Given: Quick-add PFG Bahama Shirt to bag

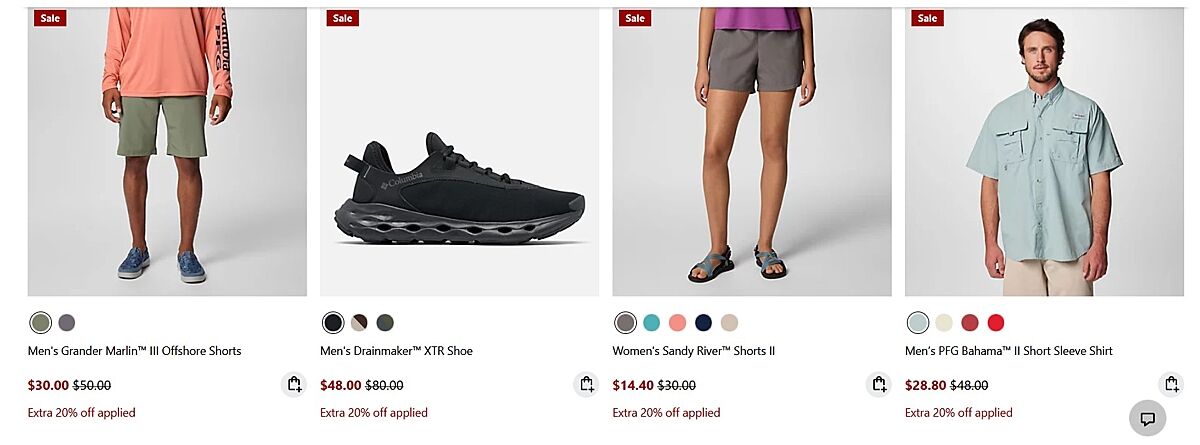Looking at the screenshot, I should pos(1171,384).
